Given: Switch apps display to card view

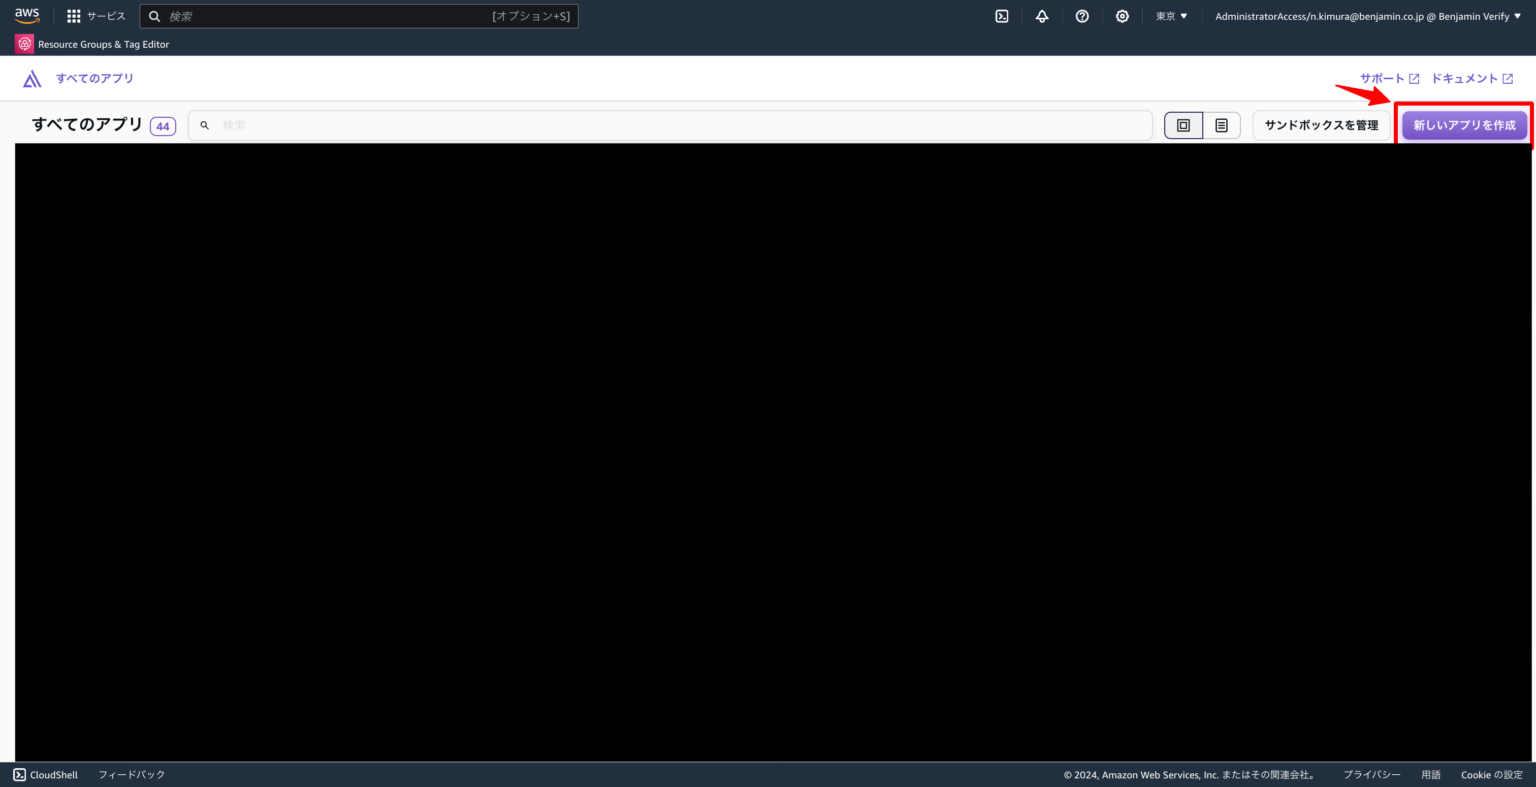Looking at the screenshot, I should [1183, 124].
